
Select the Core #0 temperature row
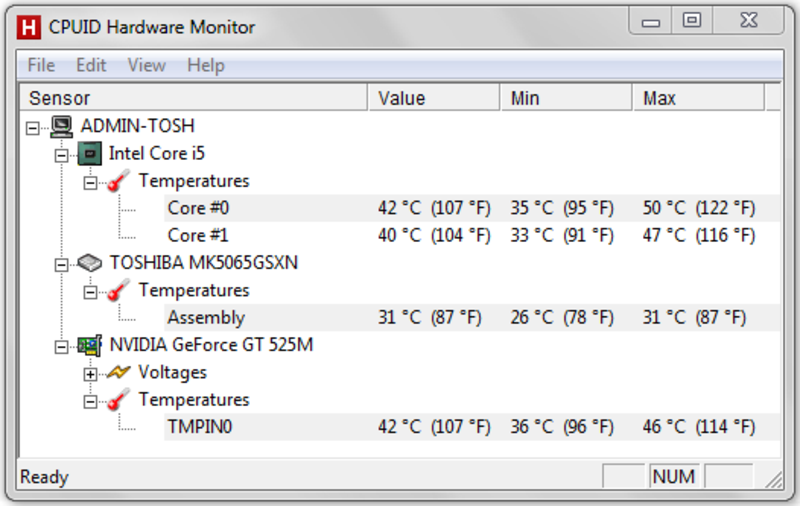(x=472, y=208)
